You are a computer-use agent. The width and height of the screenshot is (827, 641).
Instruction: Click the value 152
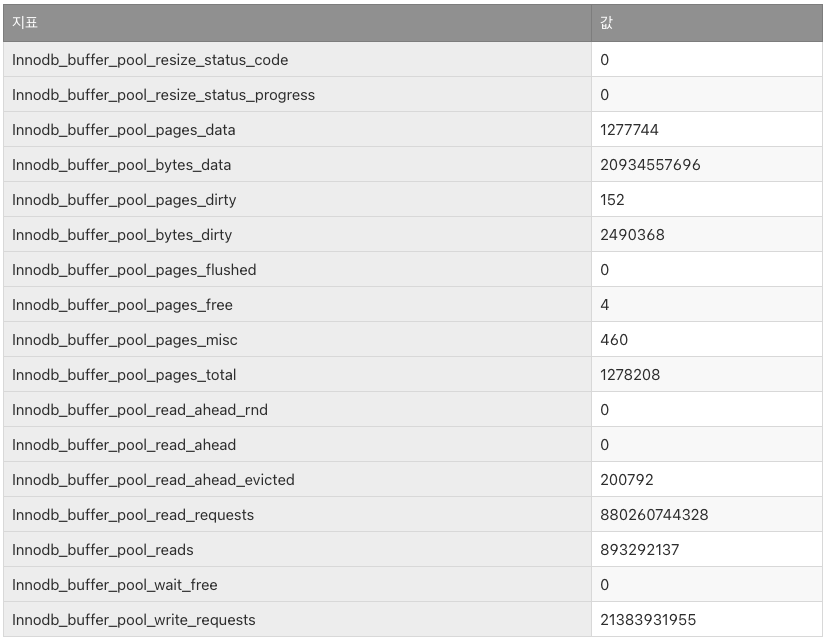(x=612, y=200)
